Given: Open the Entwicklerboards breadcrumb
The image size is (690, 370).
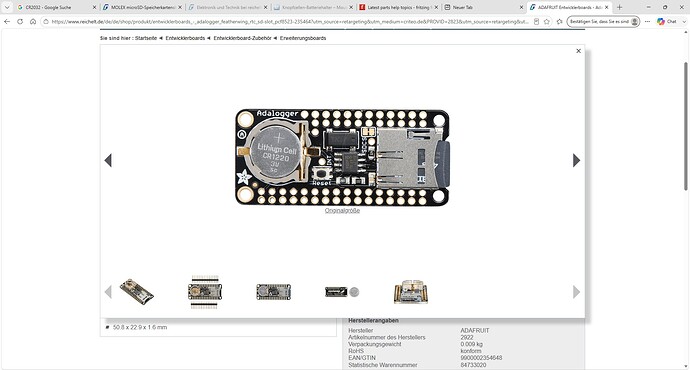Looking at the screenshot, I should [x=185, y=38].
